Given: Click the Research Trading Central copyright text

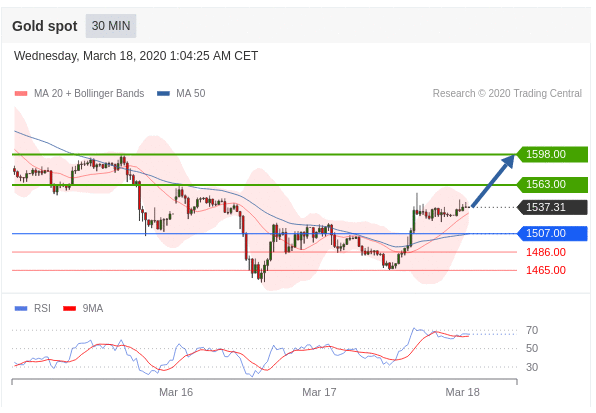Looking at the screenshot, I should tap(507, 93).
